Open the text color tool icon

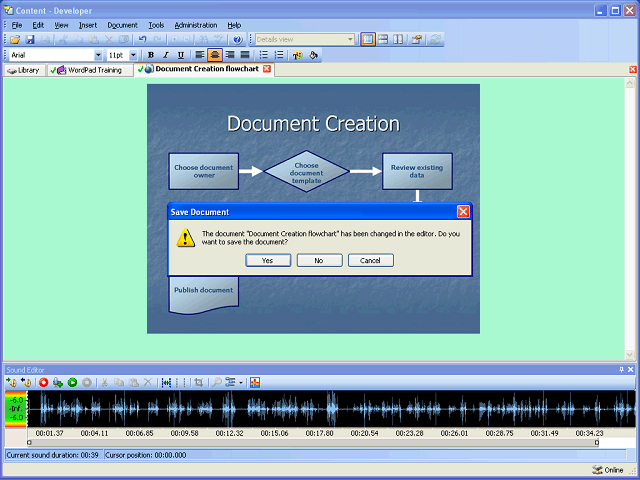298,55
